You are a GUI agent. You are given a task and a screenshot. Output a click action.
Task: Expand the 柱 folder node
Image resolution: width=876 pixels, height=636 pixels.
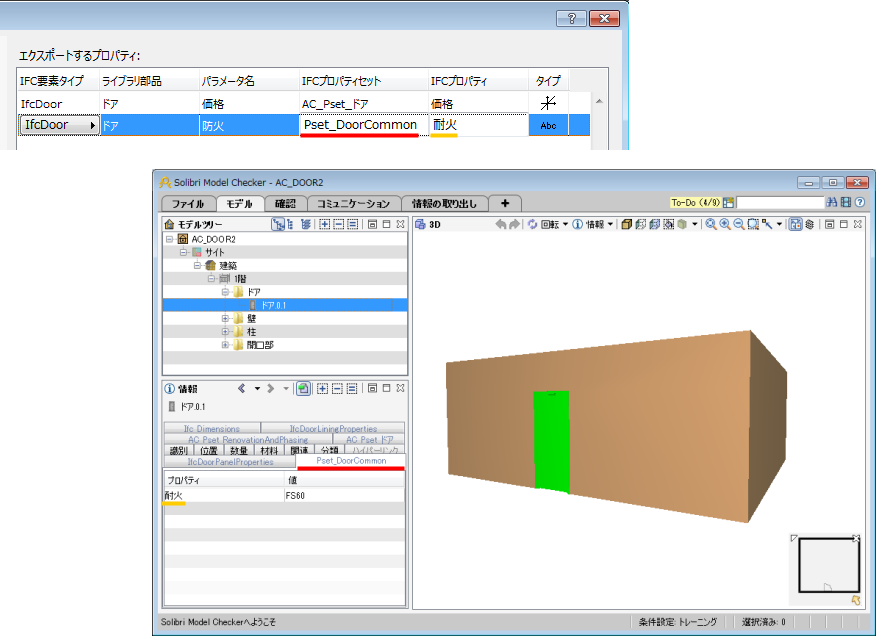(x=225, y=331)
